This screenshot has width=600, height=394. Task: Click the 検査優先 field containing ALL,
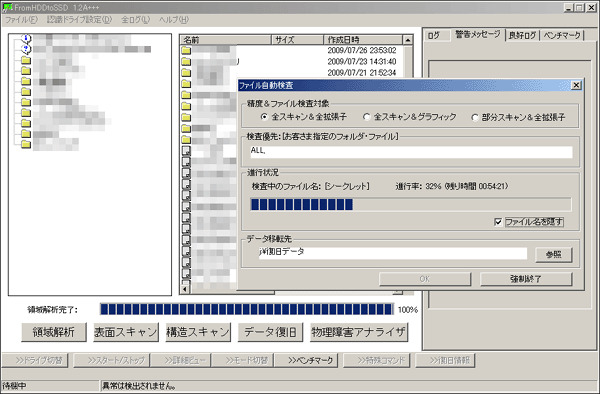(x=411, y=152)
